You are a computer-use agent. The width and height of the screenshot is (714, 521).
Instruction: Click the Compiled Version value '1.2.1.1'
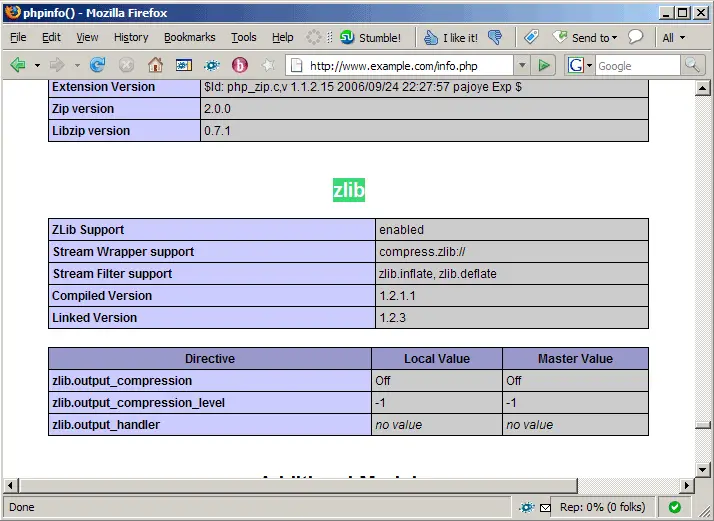tap(398, 296)
